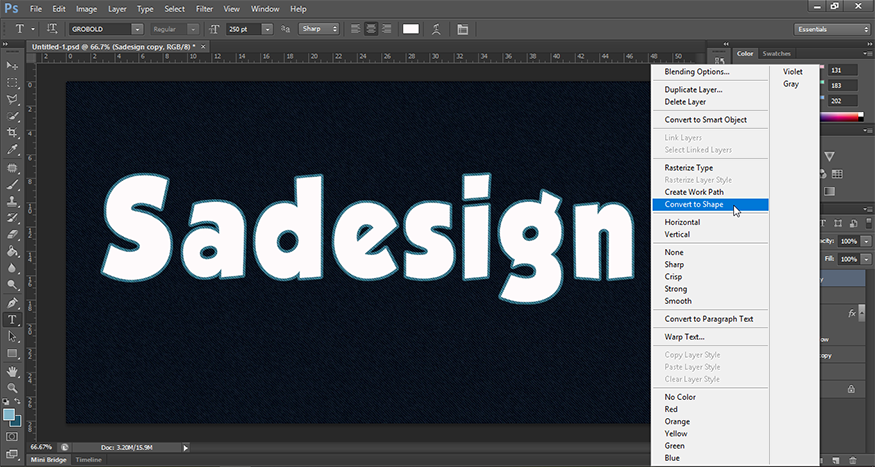Click the foreground color swatch
The width and height of the screenshot is (875, 467).
pyautogui.click(x=8, y=415)
